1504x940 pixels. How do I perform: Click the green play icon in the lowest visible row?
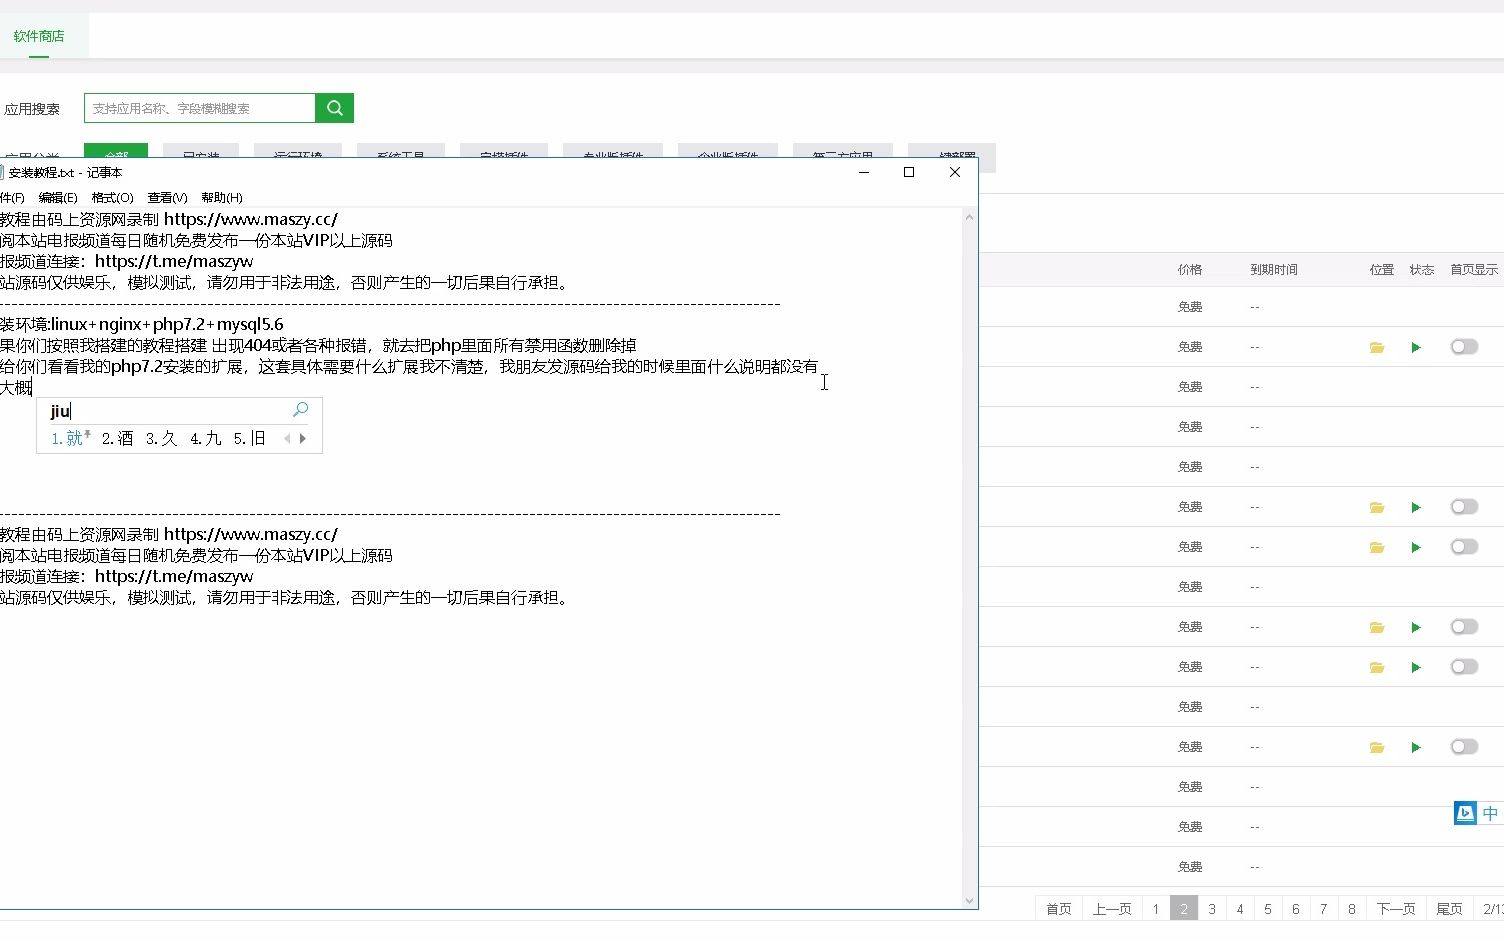pos(1416,746)
